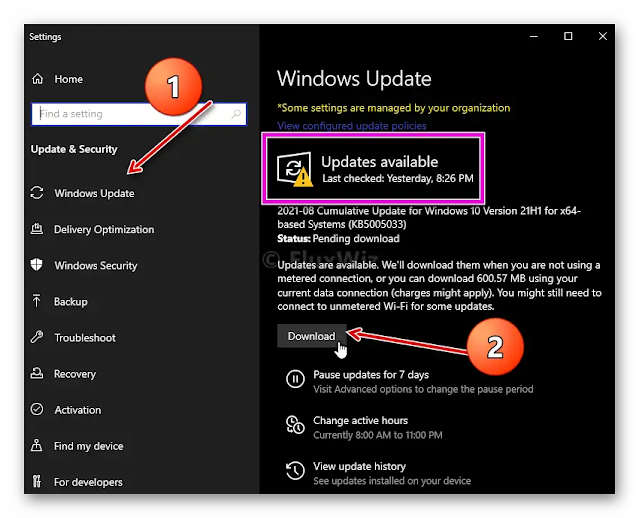Click the KB5005033 cumulative update description
The width and height of the screenshot is (639, 518).
[x=429, y=218]
